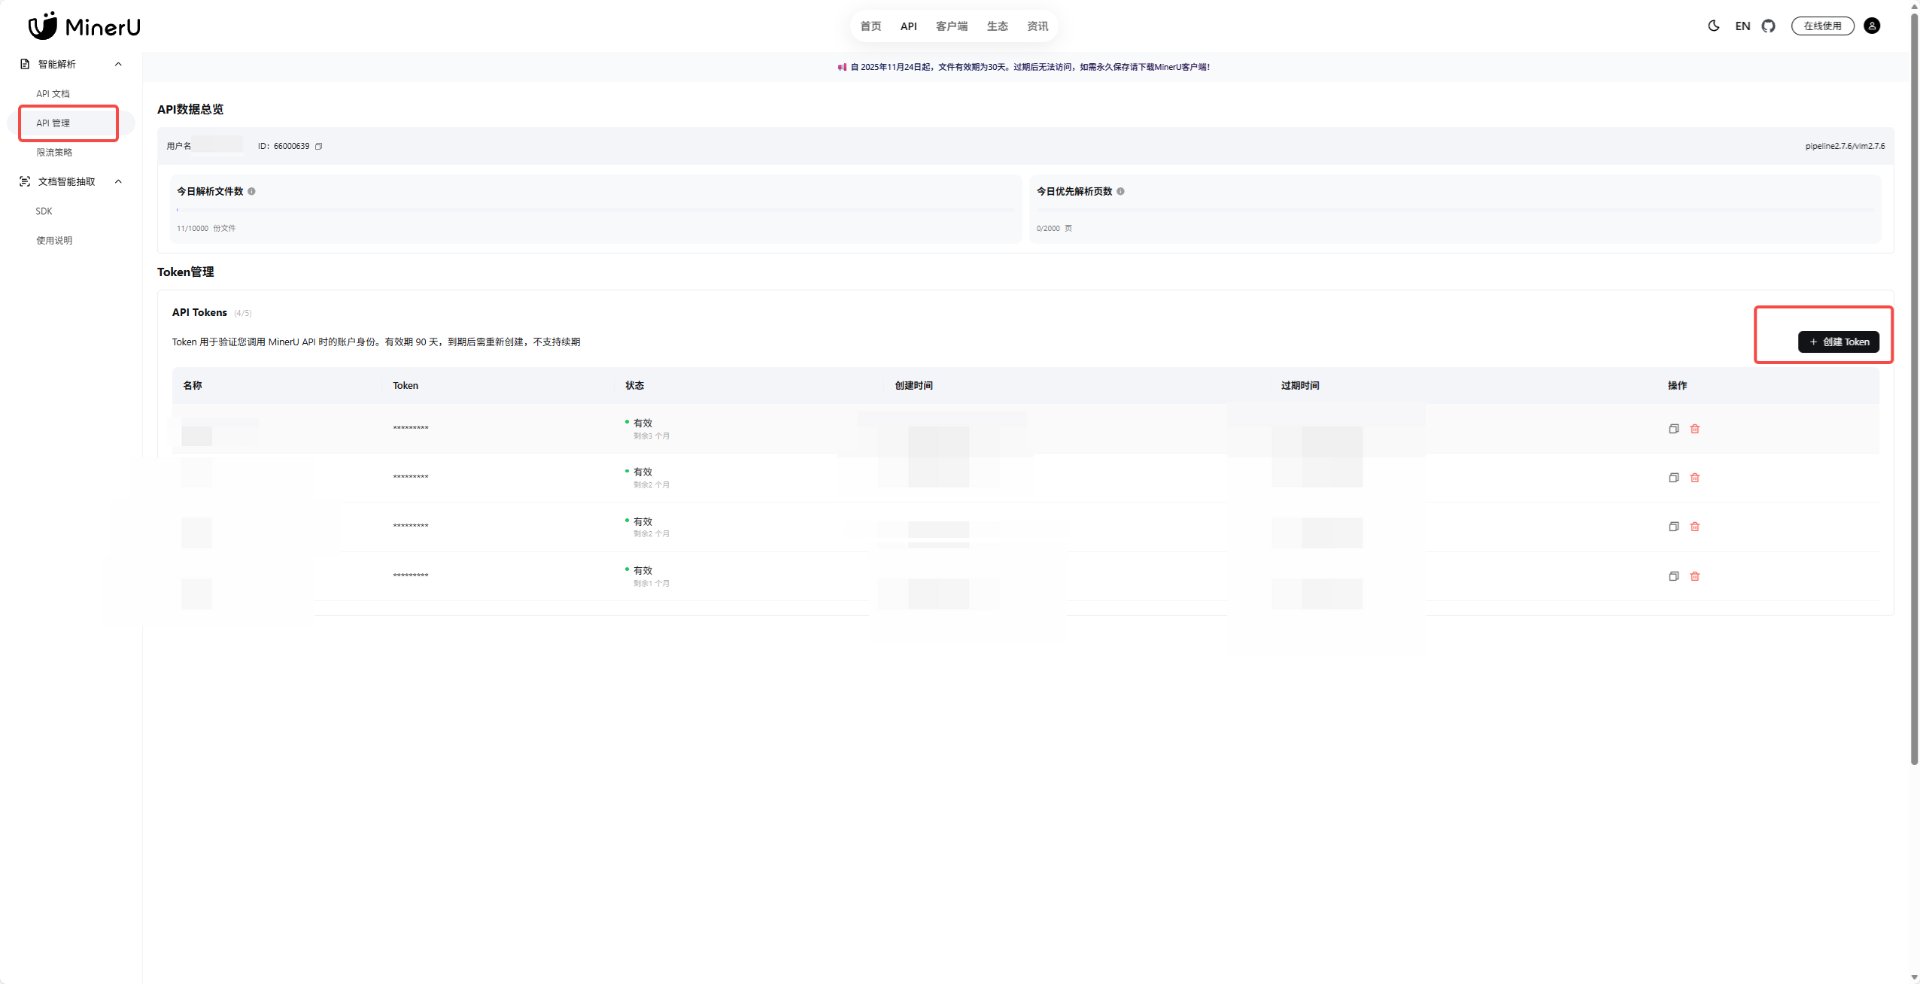Open 客户端 in top navigation
This screenshot has width=1920, height=984.
(x=952, y=26)
